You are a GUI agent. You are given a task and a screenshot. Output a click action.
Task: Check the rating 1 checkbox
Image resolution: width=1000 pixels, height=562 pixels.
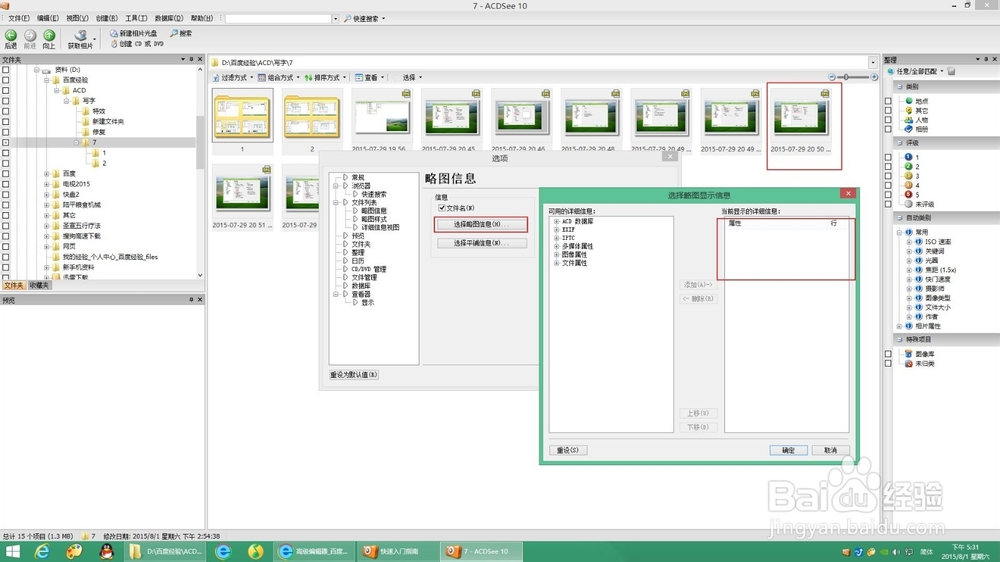888,157
